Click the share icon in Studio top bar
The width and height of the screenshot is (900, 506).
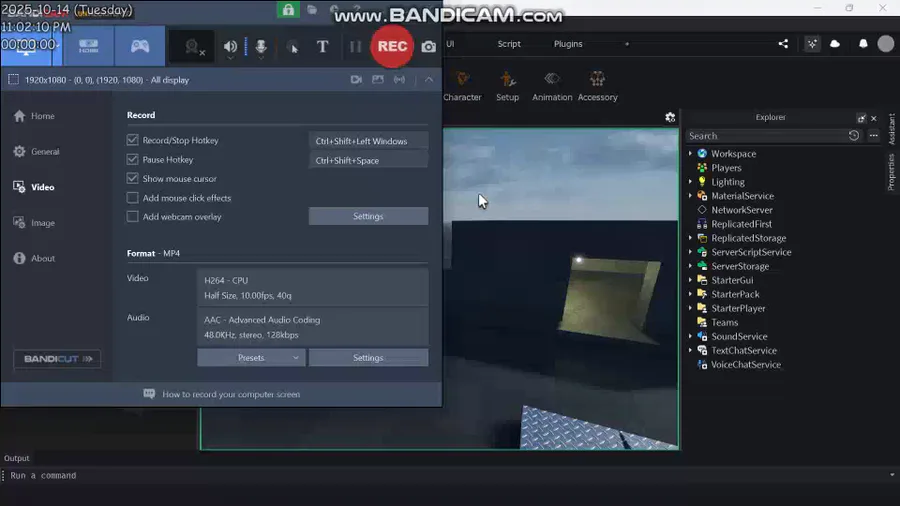pyautogui.click(x=783, y=44)
